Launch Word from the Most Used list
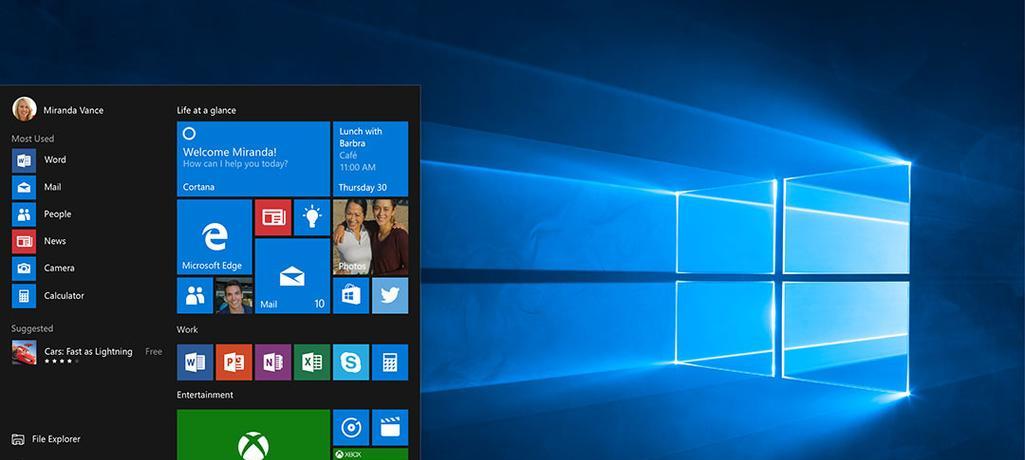The width and height of the screenshot is (1025, 460). tap(39, 160)
